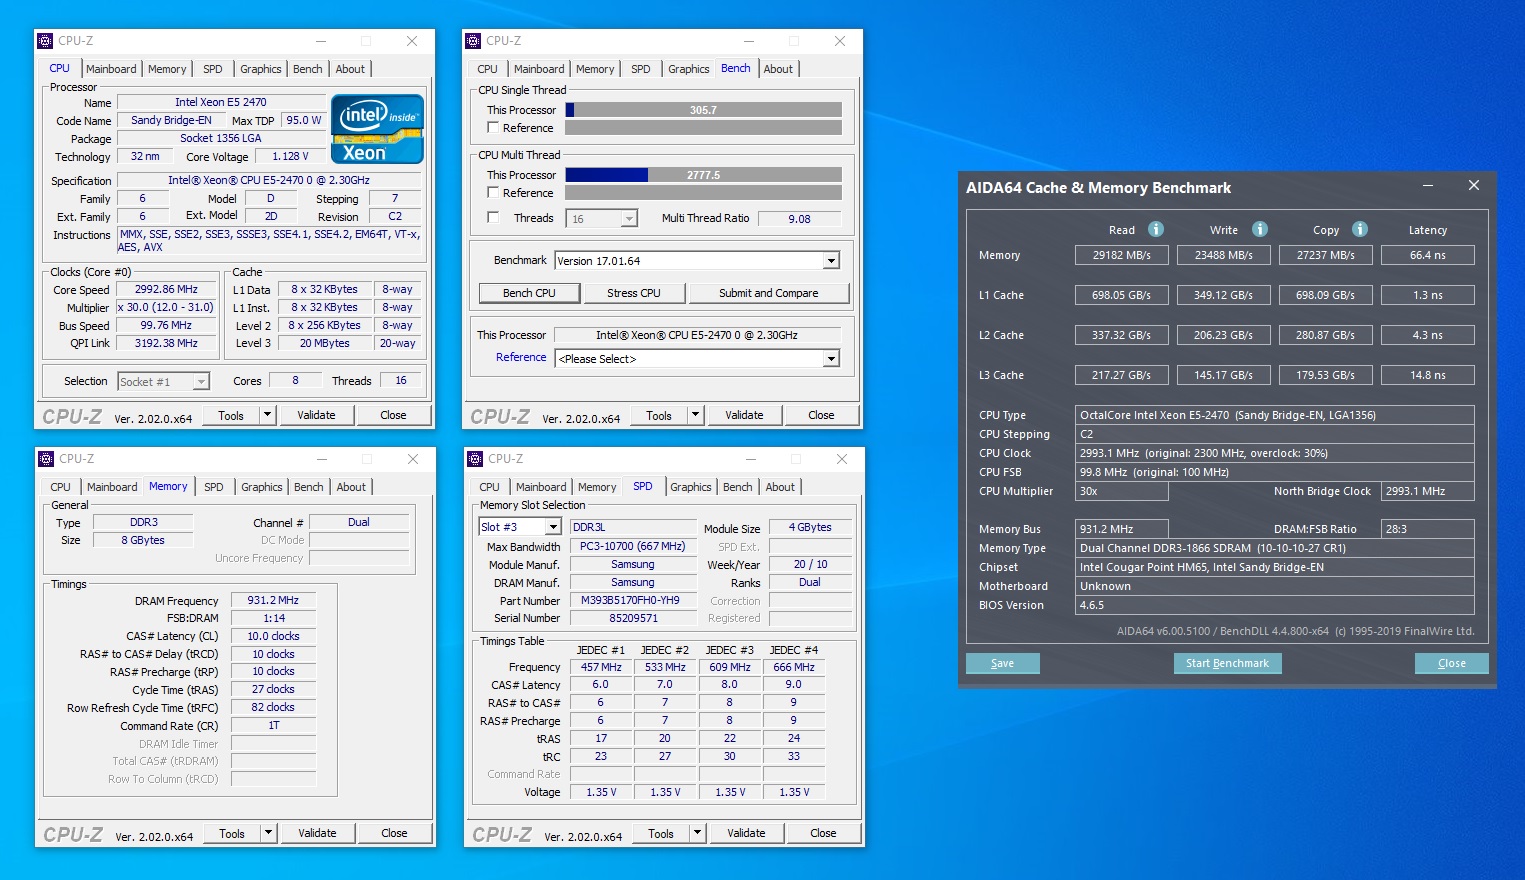The width and height of the screenshot is (1525, 880).
Task: Open the About tab in the CPU window
Action: [x=350, y=69]
